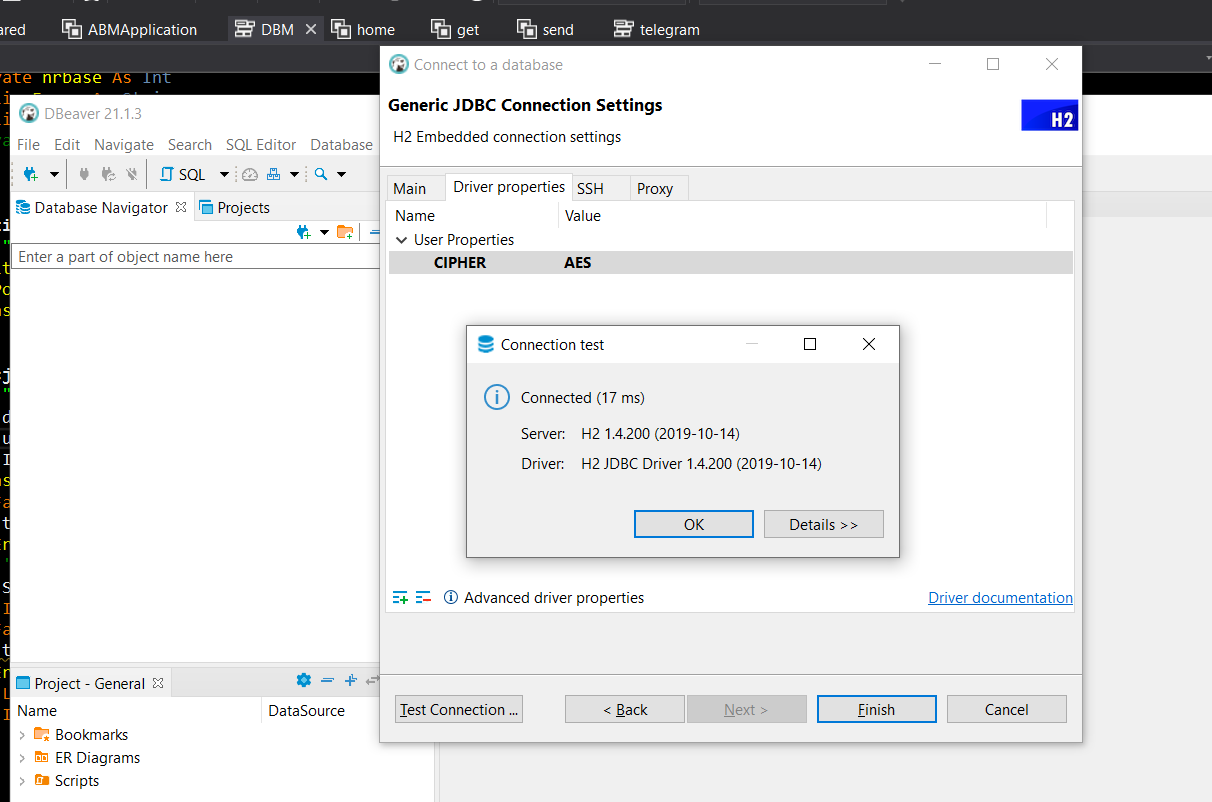Click the Name column header in Project panel

pyautogui.click(x=37, y=711)
